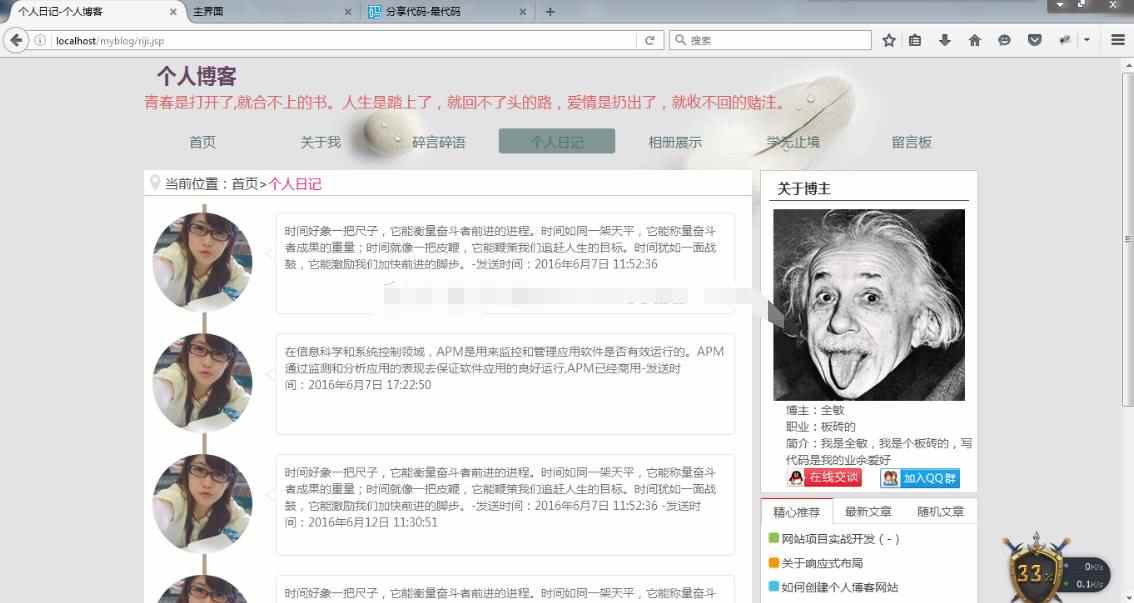Click the red slogan starting 青春是打开了
The image size is (1134, 603).
(x=465, y=102)
